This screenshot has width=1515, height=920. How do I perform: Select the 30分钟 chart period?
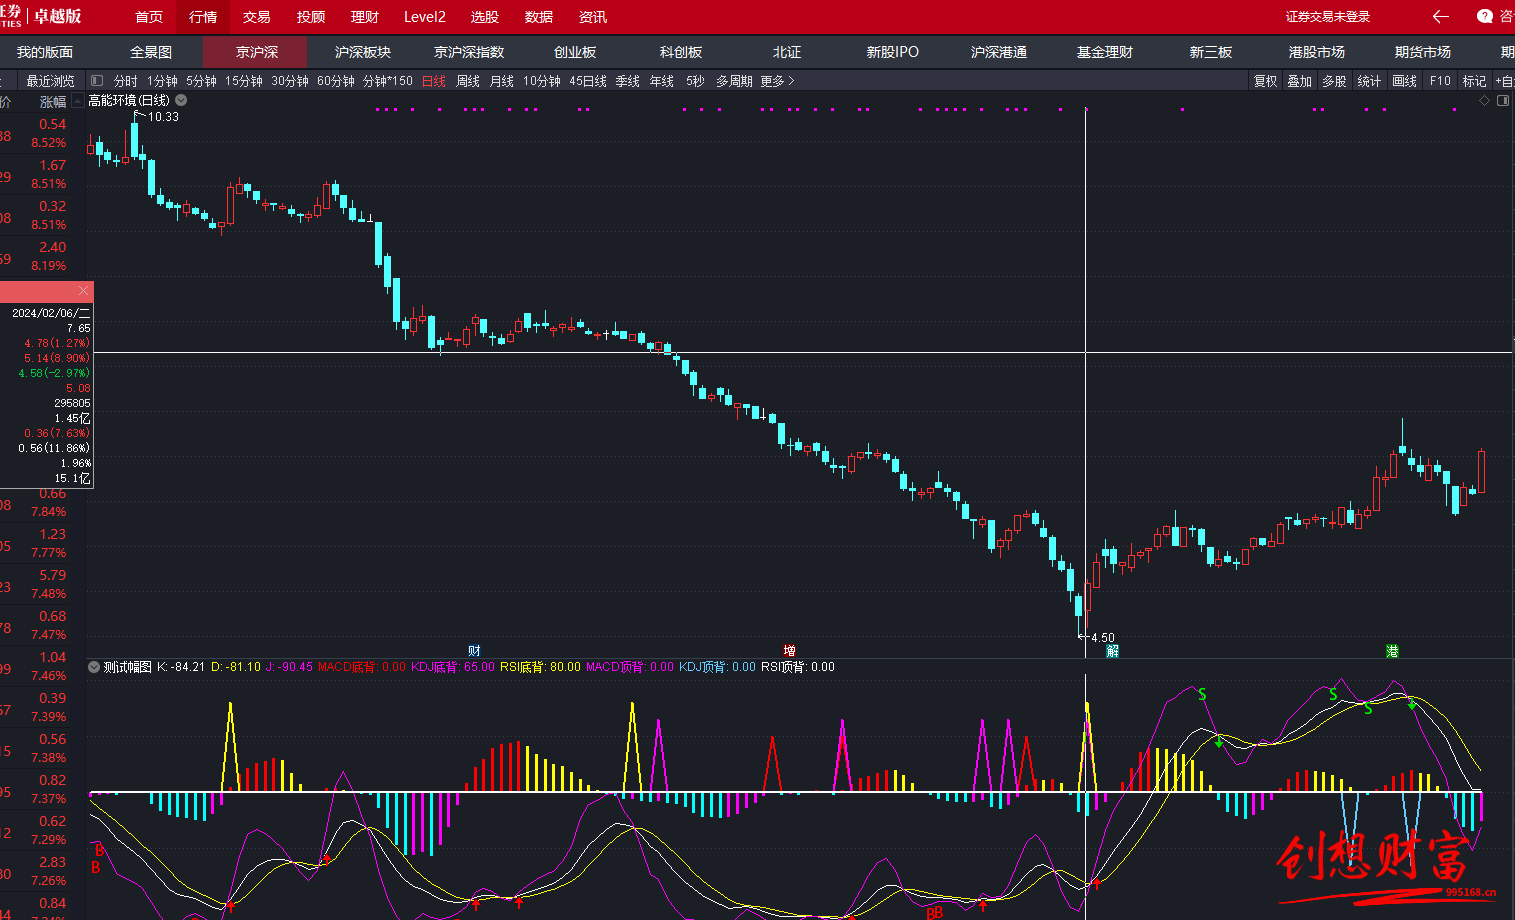click(x=290, y=81)
